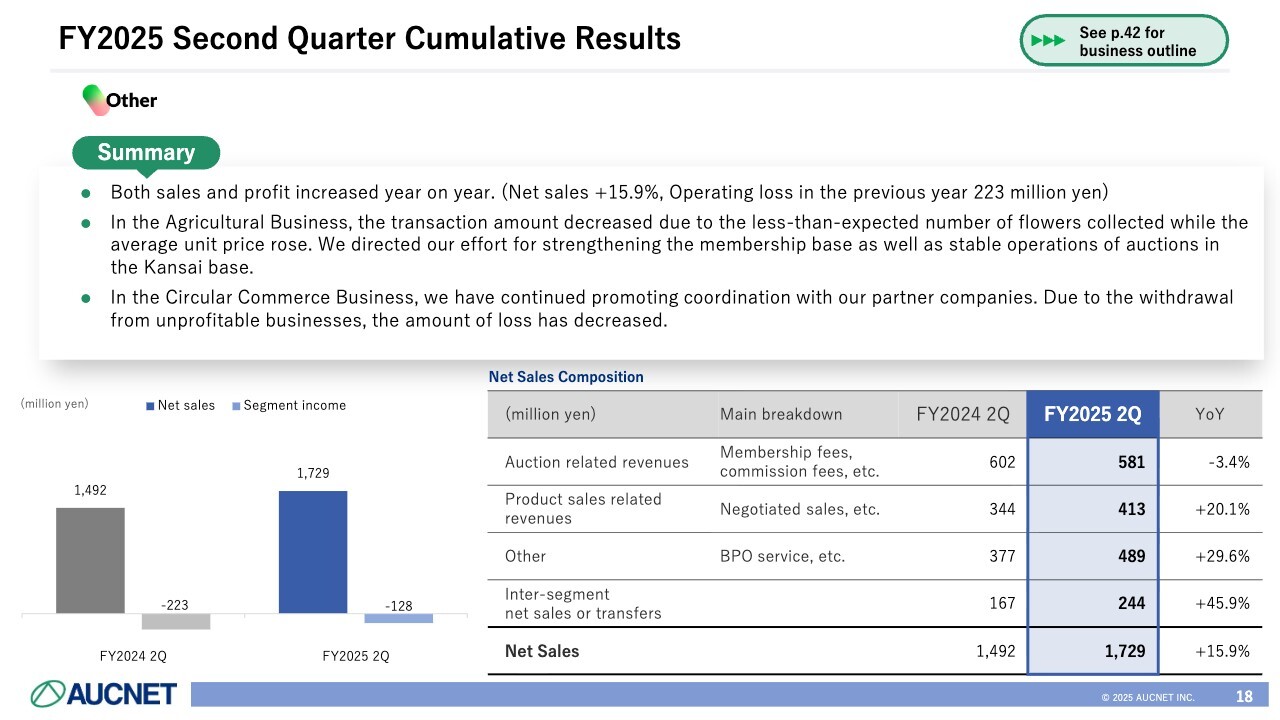Viewport: 1280px width, 720px height.
Task: Click the light blue Segment income legend swatch
Action: click(x=236, y=406)
